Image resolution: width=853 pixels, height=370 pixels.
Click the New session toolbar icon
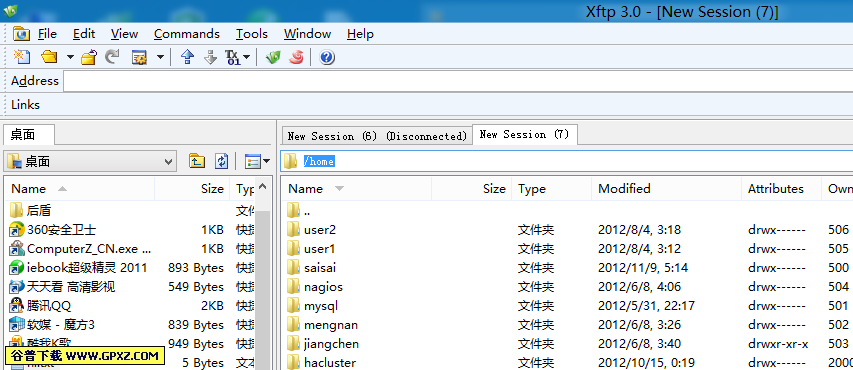22,57
